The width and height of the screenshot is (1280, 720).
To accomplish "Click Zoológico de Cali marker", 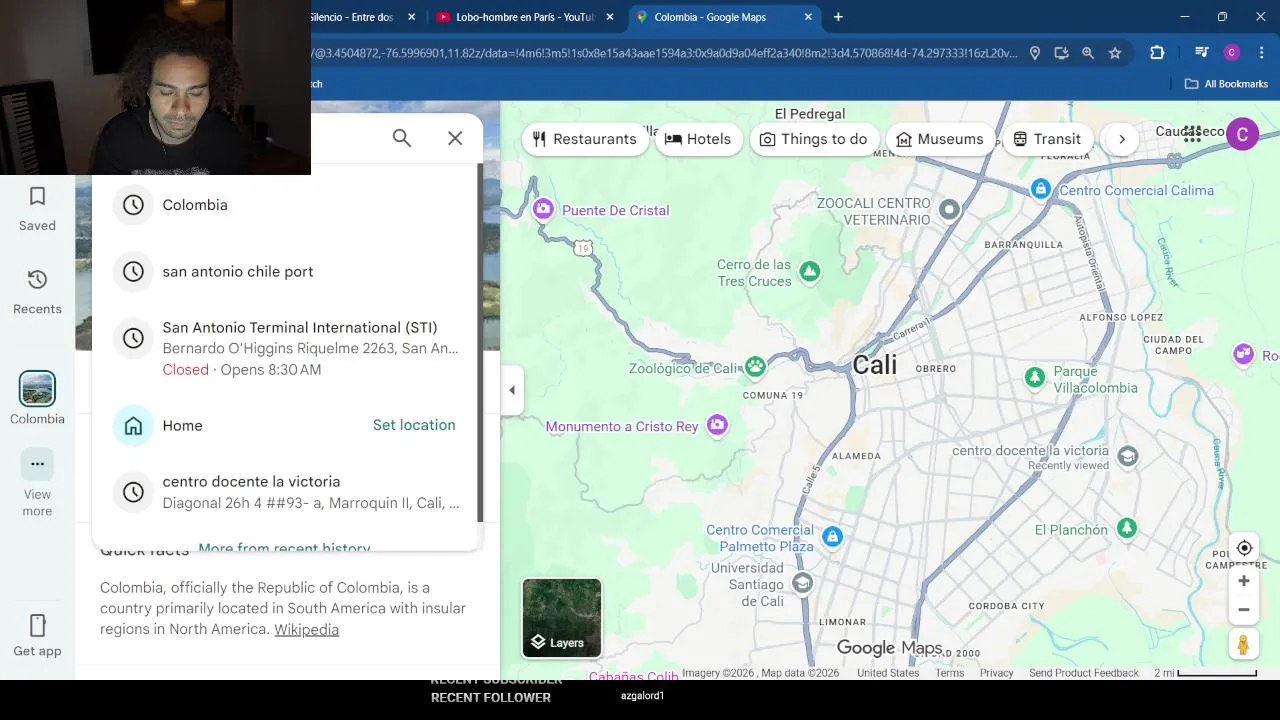I will pyautogui.click(x=755, y=366).
